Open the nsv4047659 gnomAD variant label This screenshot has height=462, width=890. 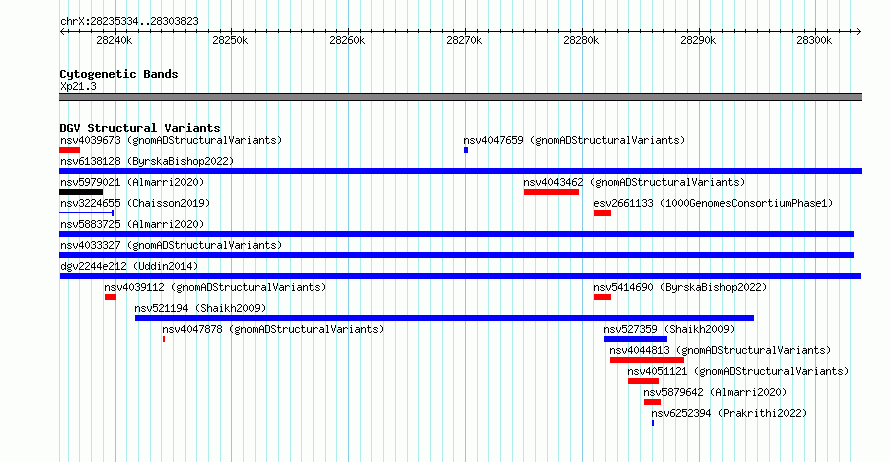[x=574, y=140]
